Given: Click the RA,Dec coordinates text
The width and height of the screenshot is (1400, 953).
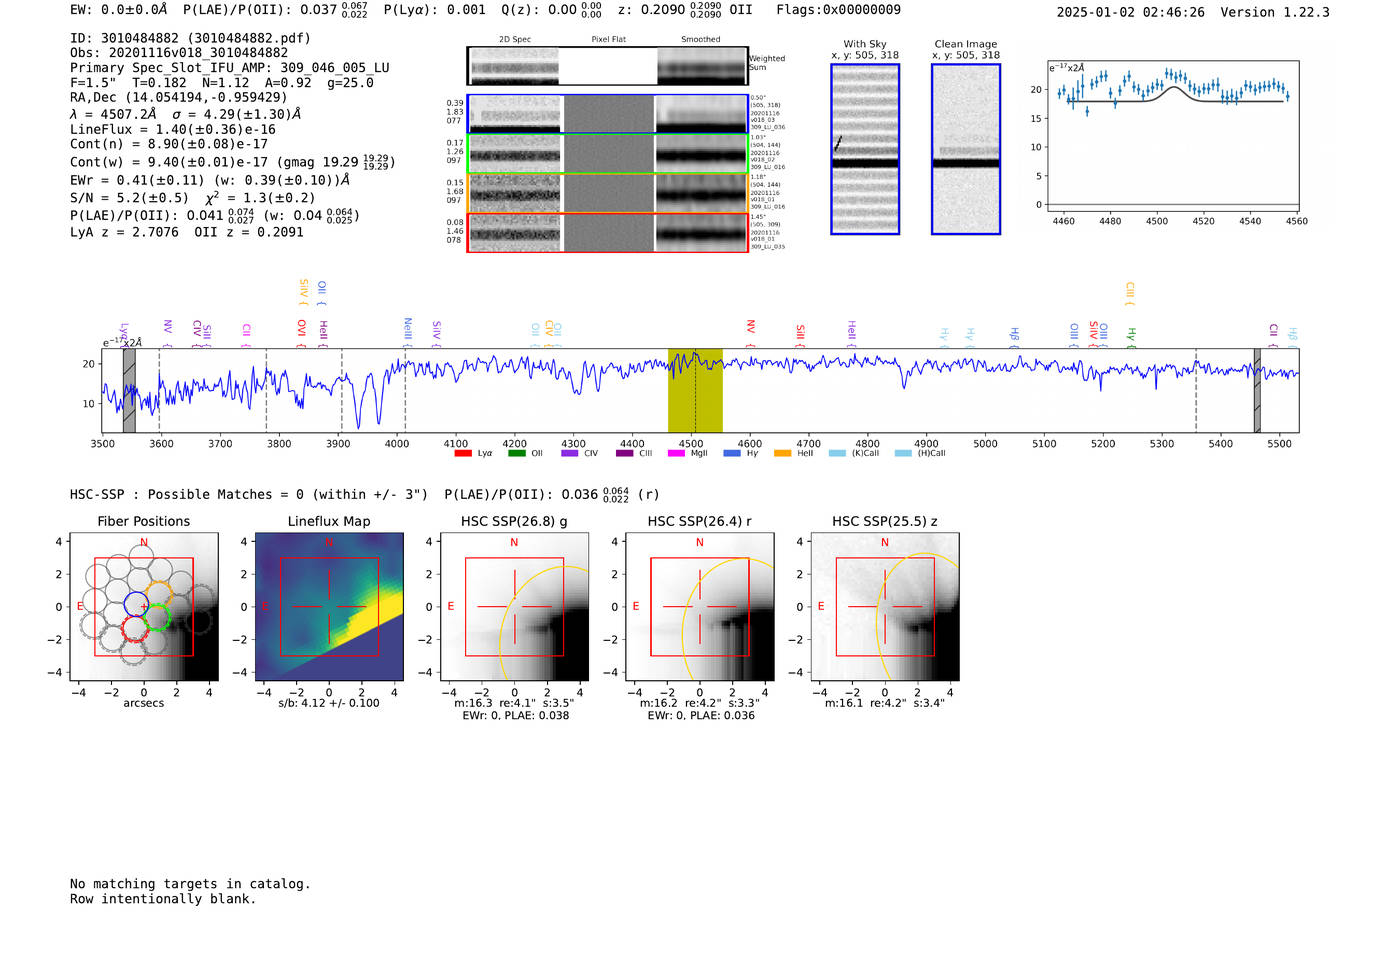Looking at the screenshot, I should click(178, 98).
